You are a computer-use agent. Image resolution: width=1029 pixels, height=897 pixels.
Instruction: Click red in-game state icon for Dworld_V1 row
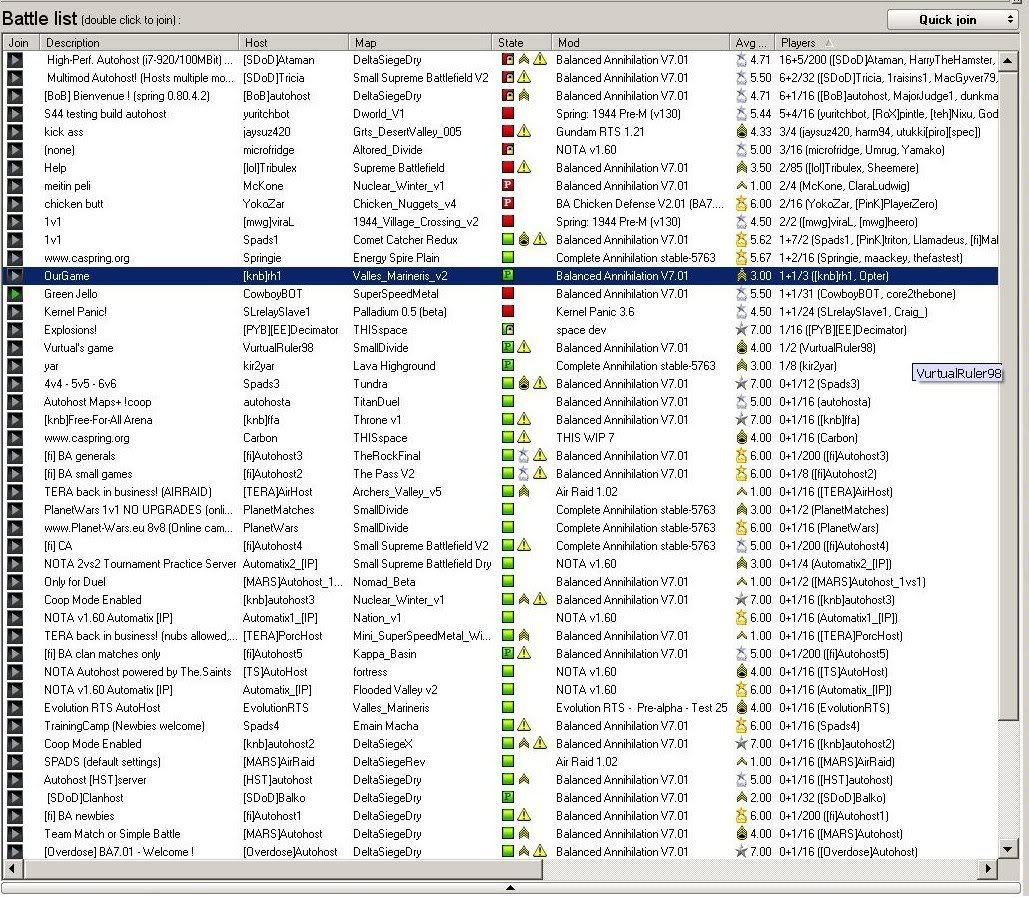pyautogui.click(x=507, y=113)
